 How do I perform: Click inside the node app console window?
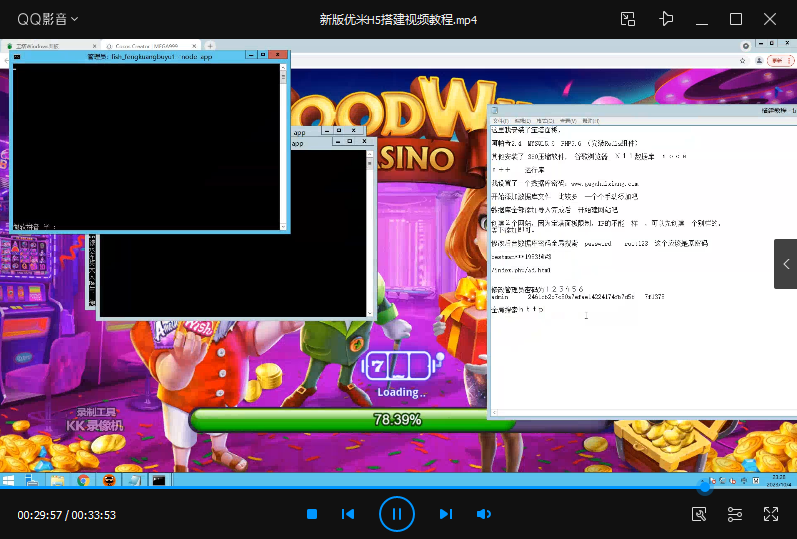[x=146, y=147]
